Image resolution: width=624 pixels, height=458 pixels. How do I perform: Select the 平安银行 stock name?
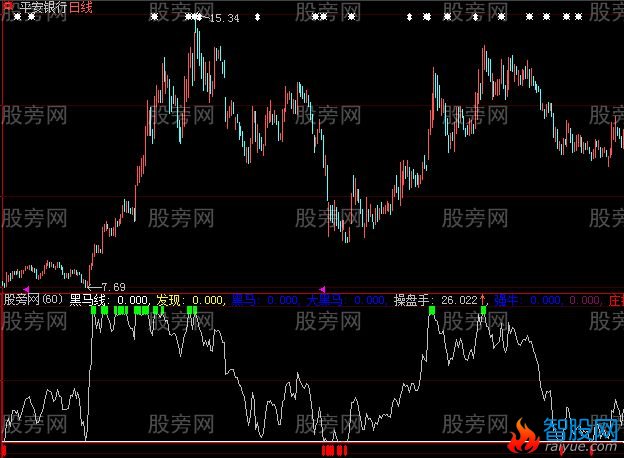click(x=43, y=7)
